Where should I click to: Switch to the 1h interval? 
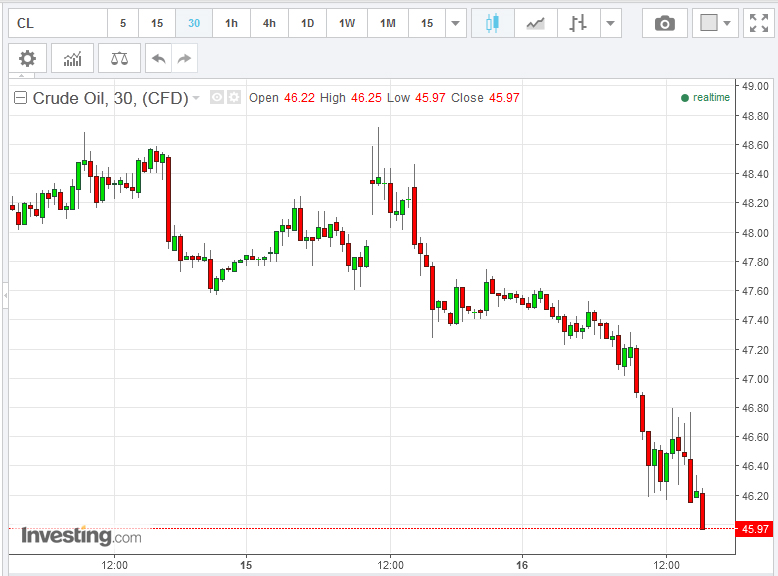pos(231,23)
